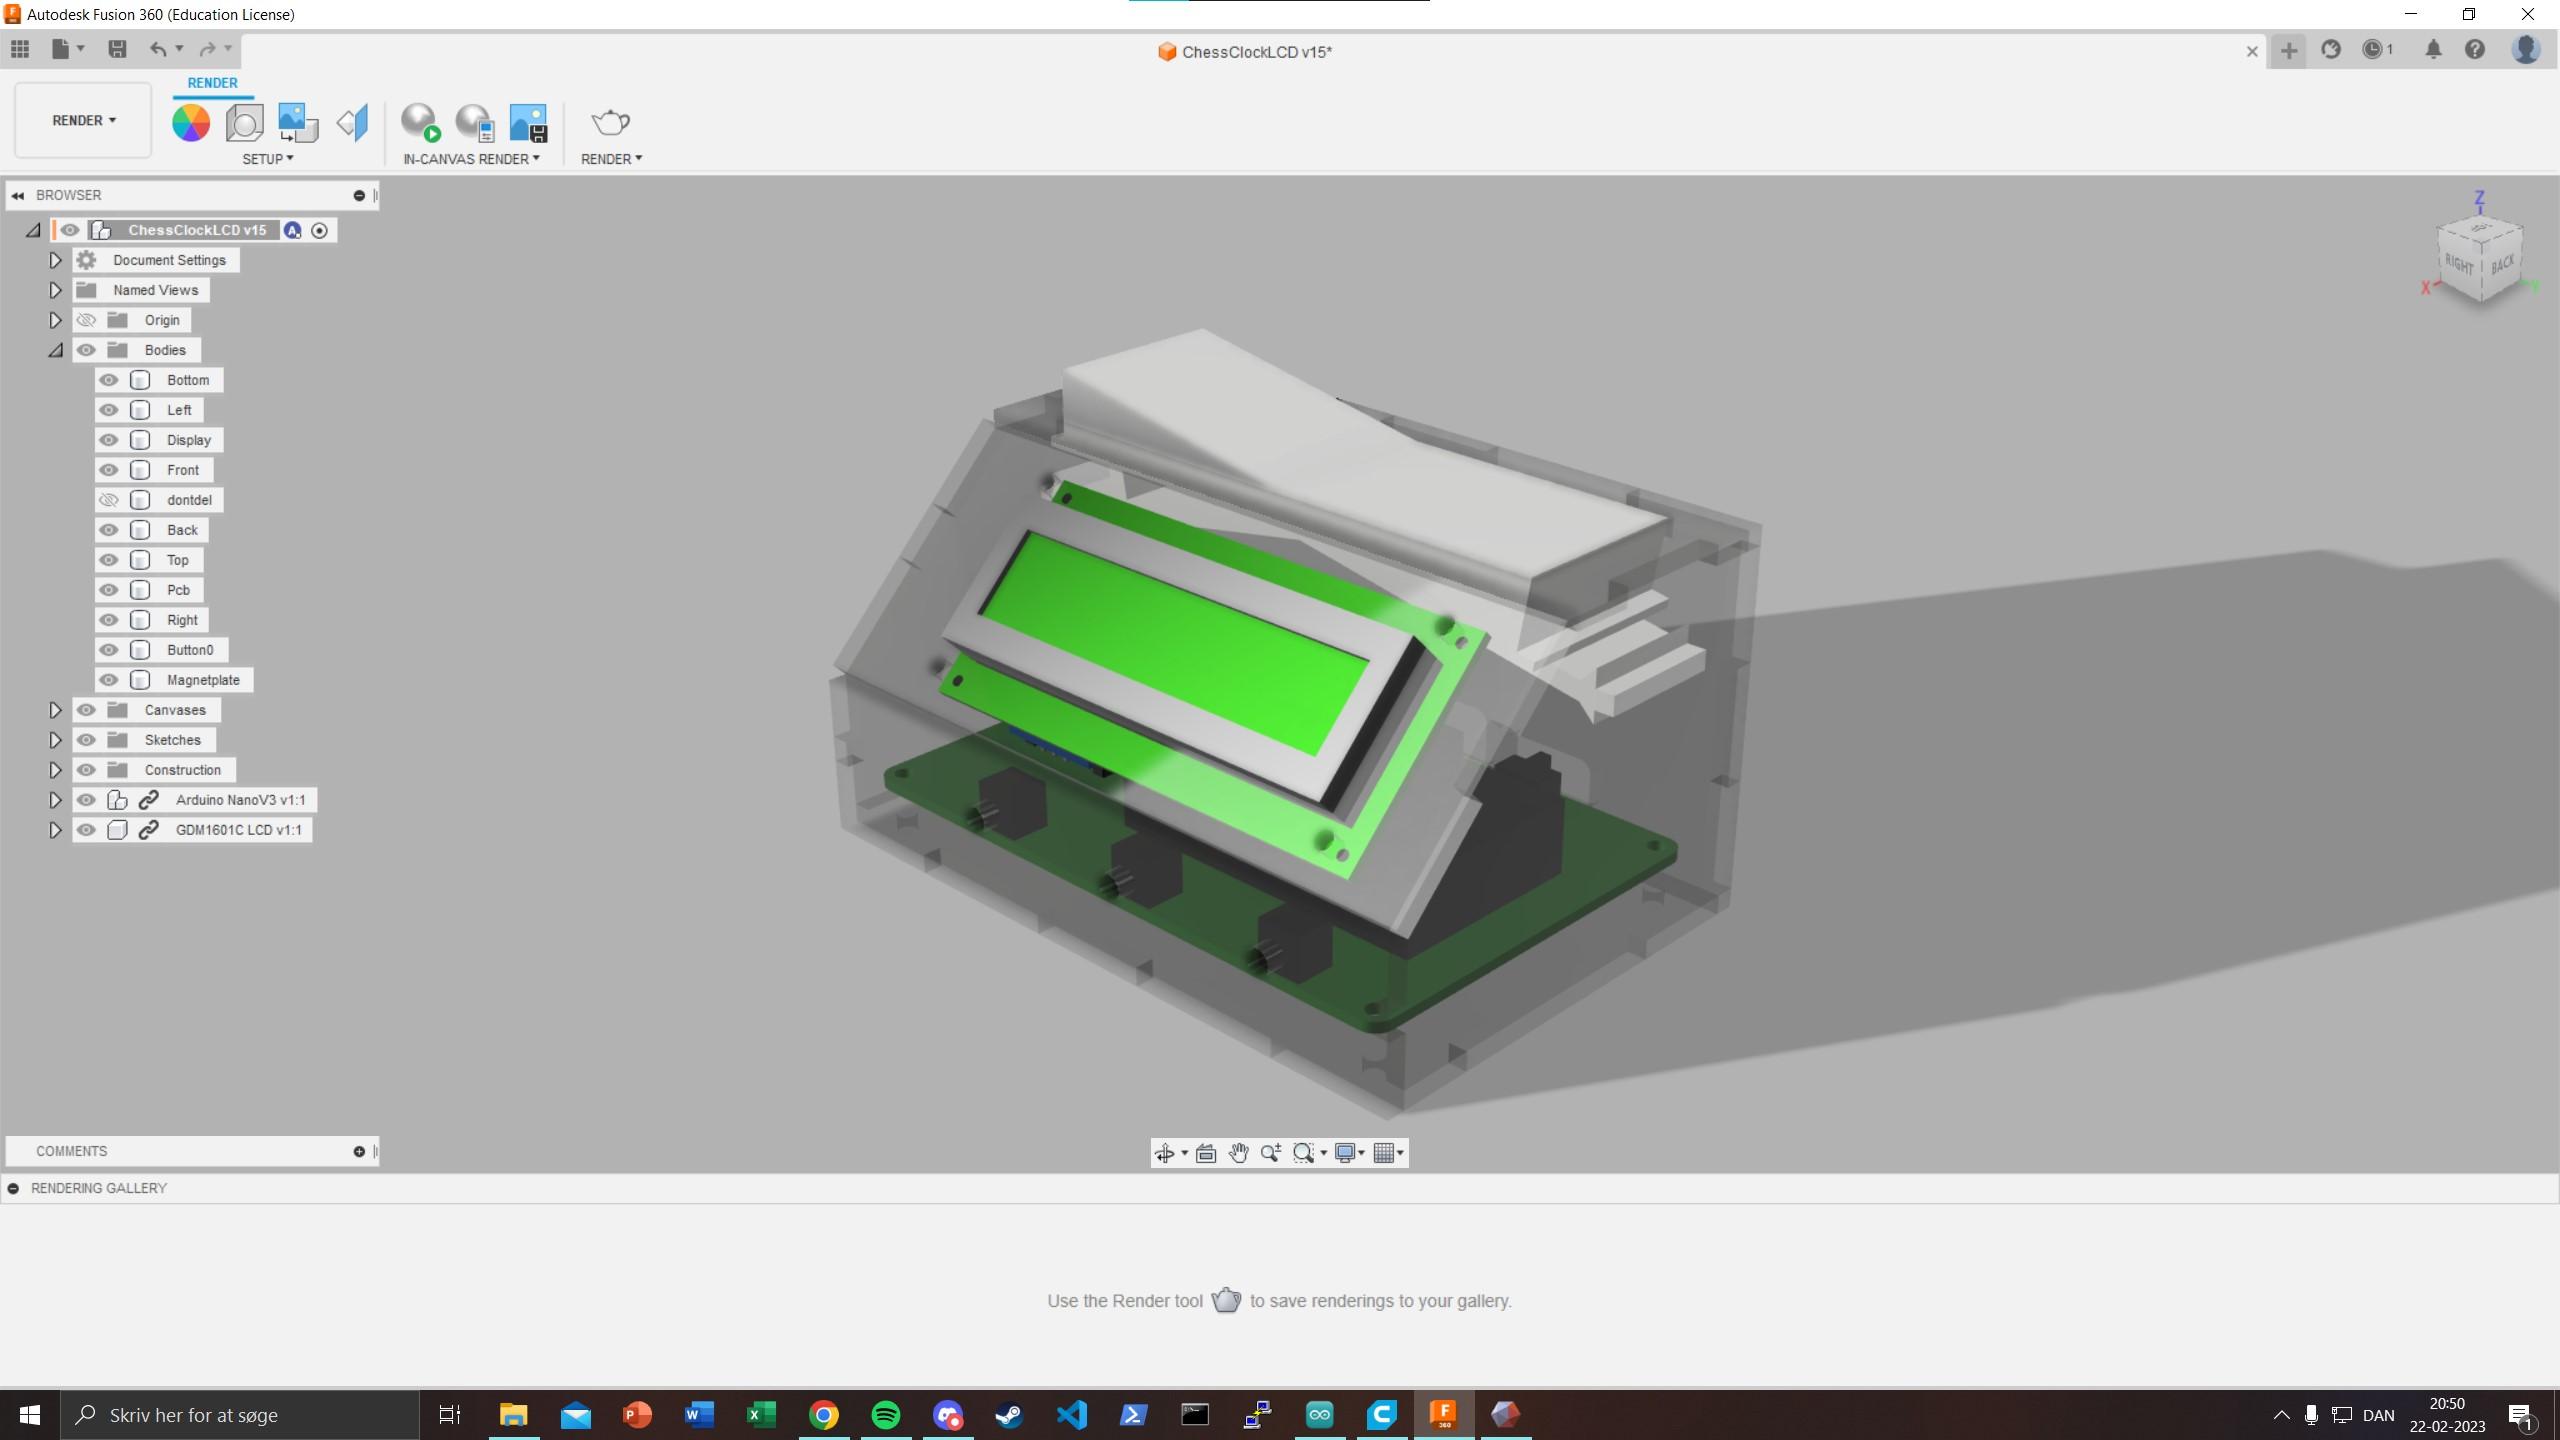Screen dimensions: 2560x1440
Task: Click the dontdel body tree item
Action: [x=188, y=499]
